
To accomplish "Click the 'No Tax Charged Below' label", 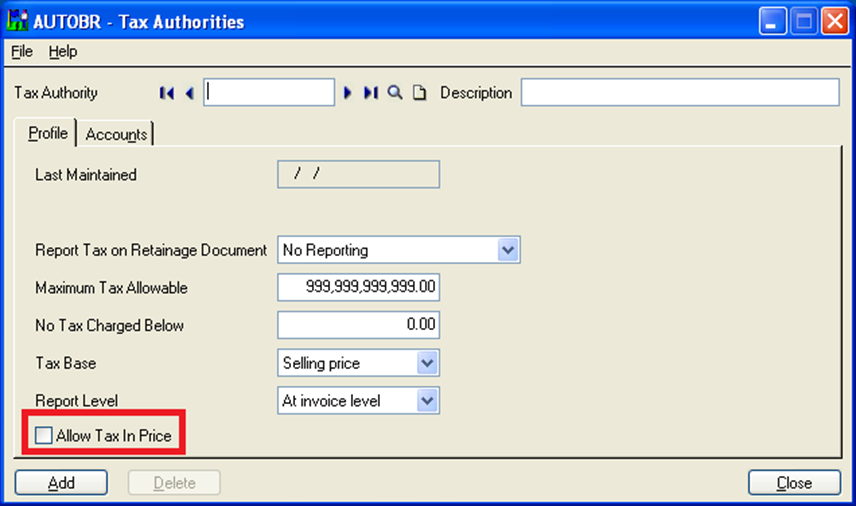I will [109, 325].
